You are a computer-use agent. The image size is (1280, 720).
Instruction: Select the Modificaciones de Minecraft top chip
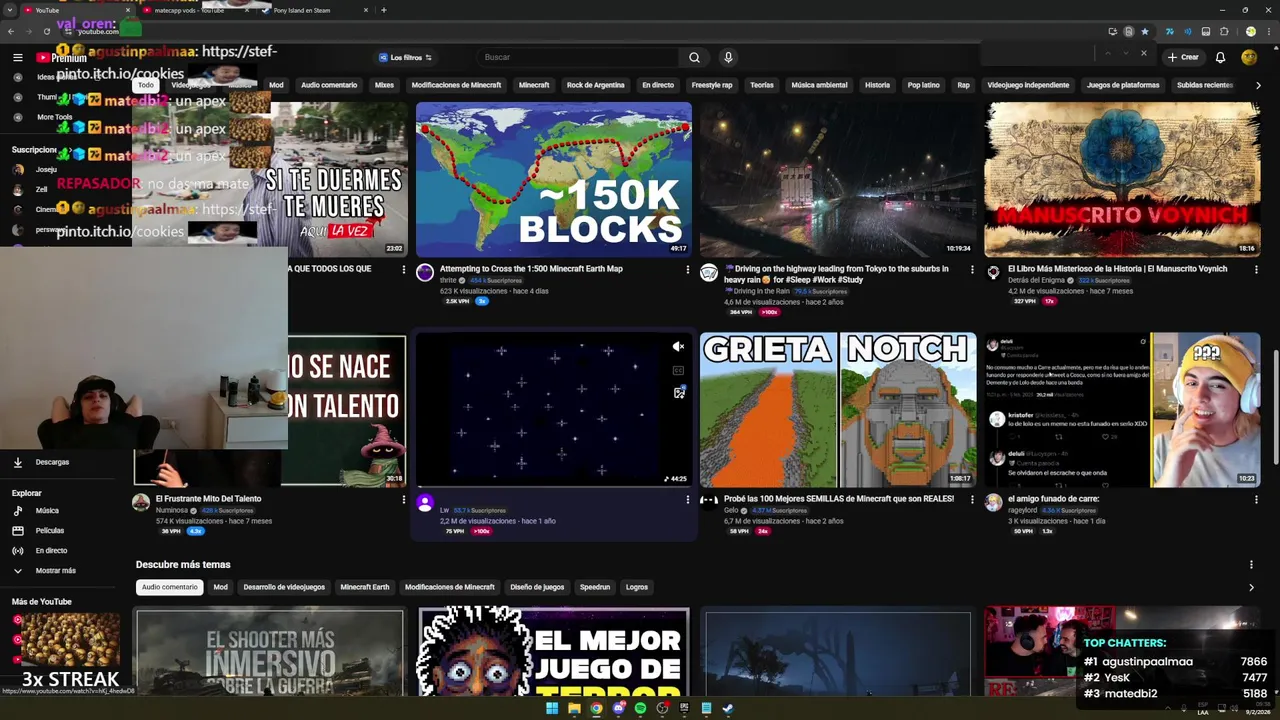(456, 85)
